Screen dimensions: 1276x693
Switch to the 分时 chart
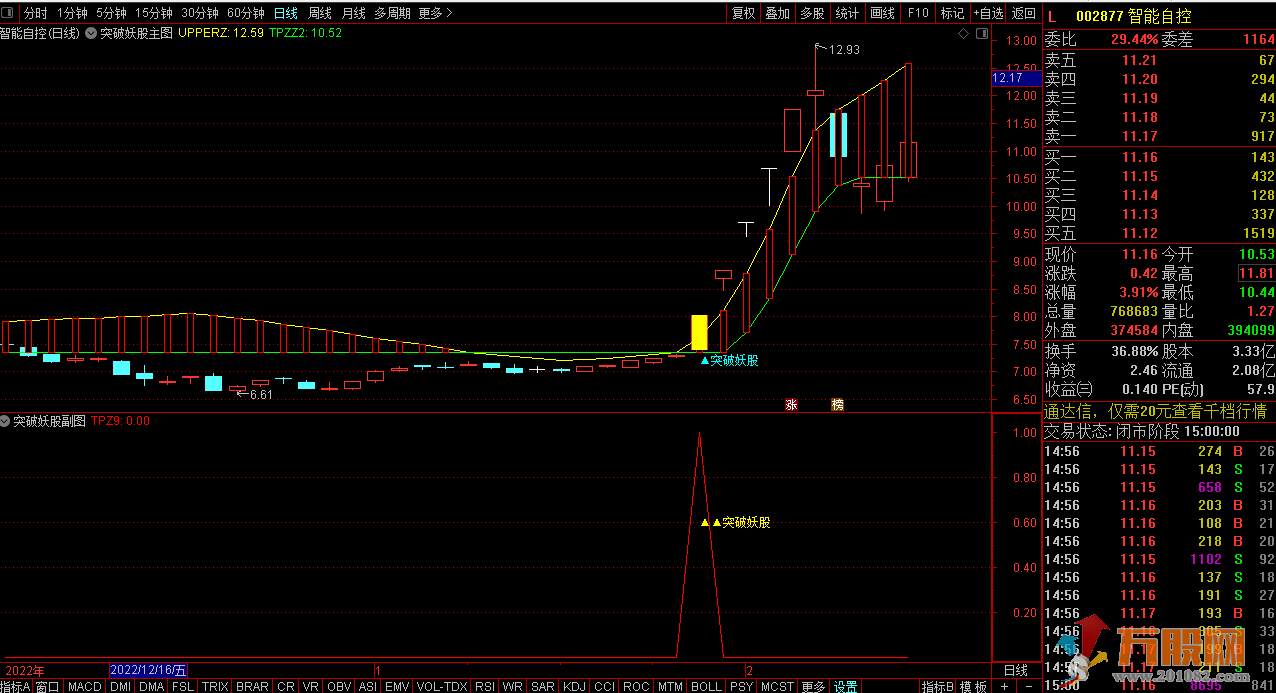click(x=35, y=13)
